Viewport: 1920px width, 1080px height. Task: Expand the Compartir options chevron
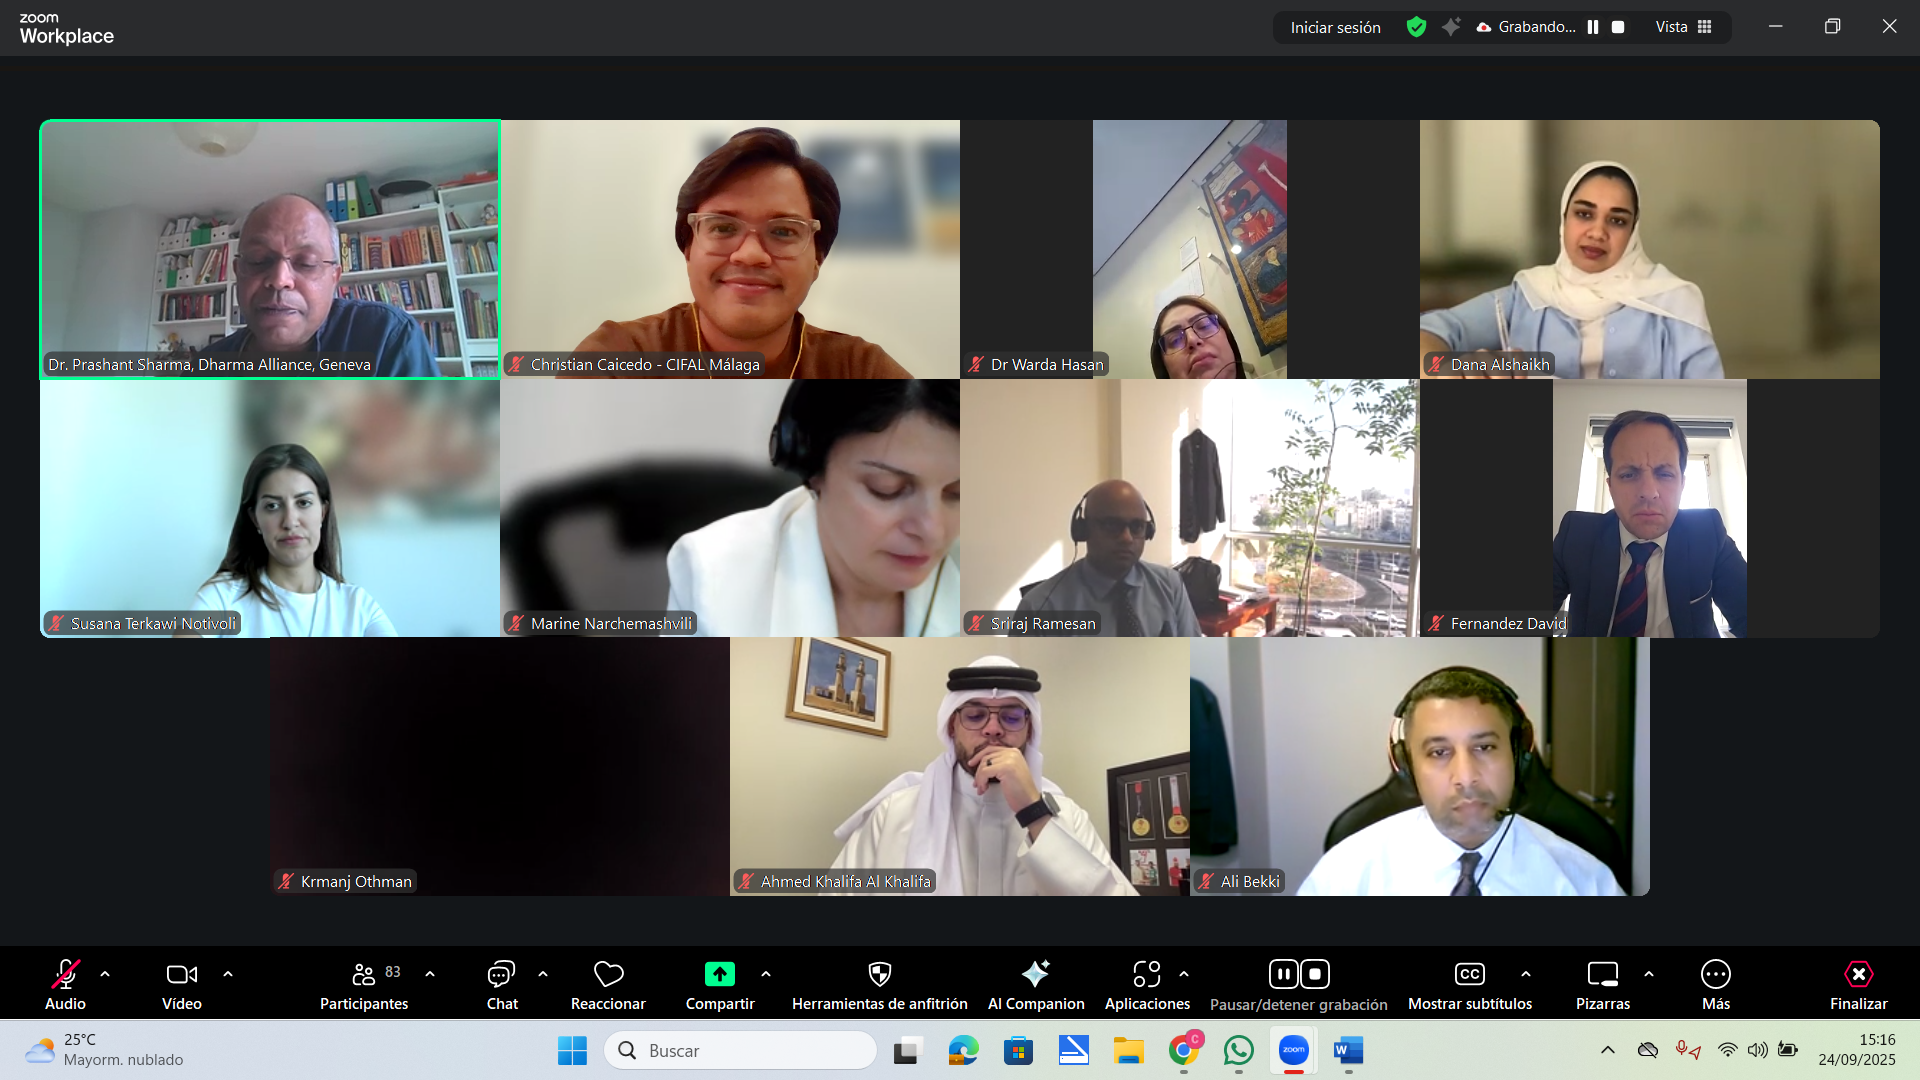[766, 974]
